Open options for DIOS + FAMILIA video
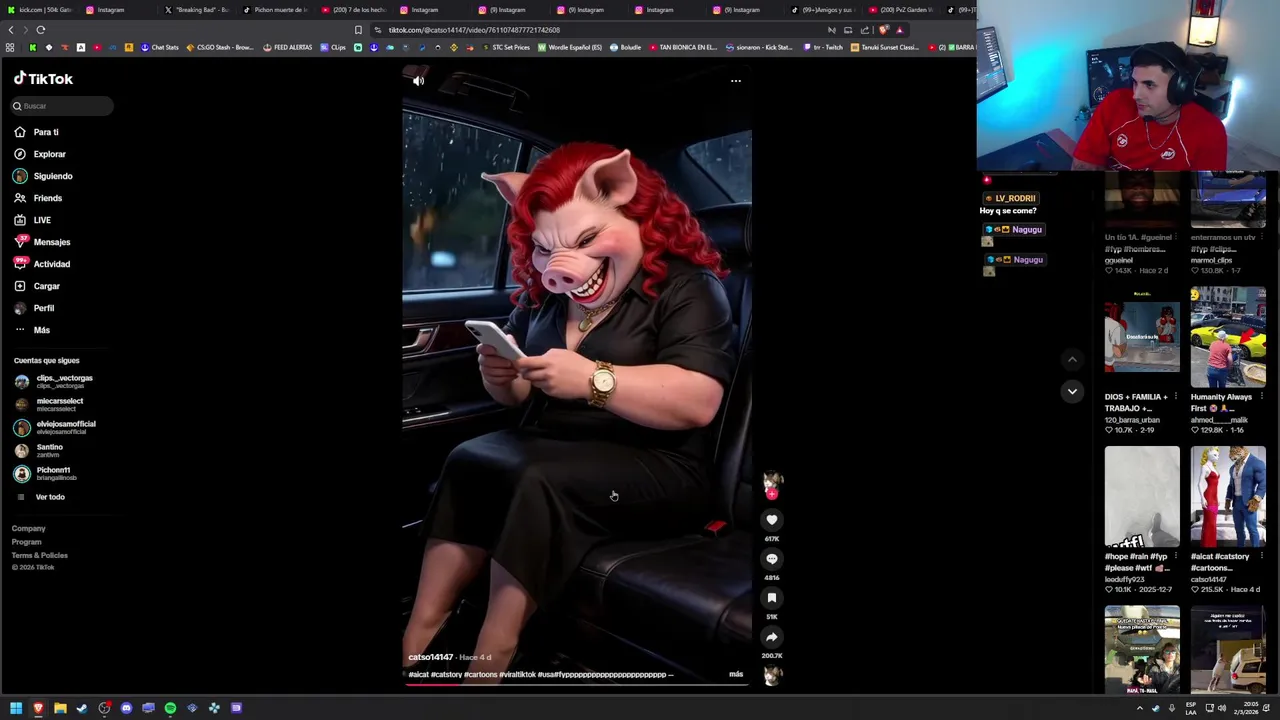This screenshot has height=720, width=1280. pyautogui.click(x=1175, y=397)
